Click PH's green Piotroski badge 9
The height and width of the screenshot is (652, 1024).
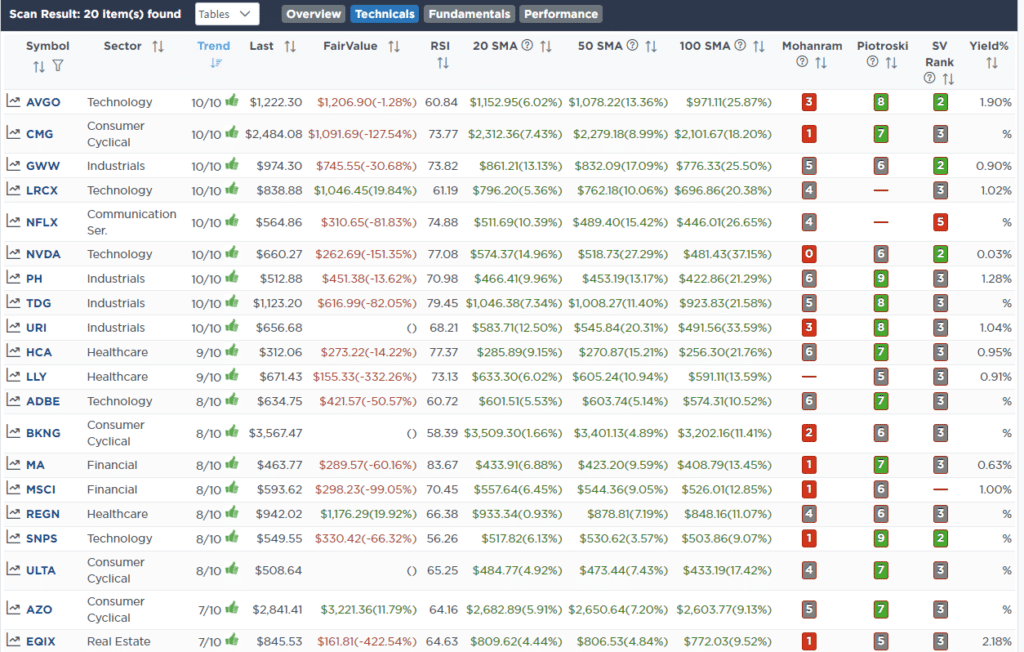(x=881, y=279)
